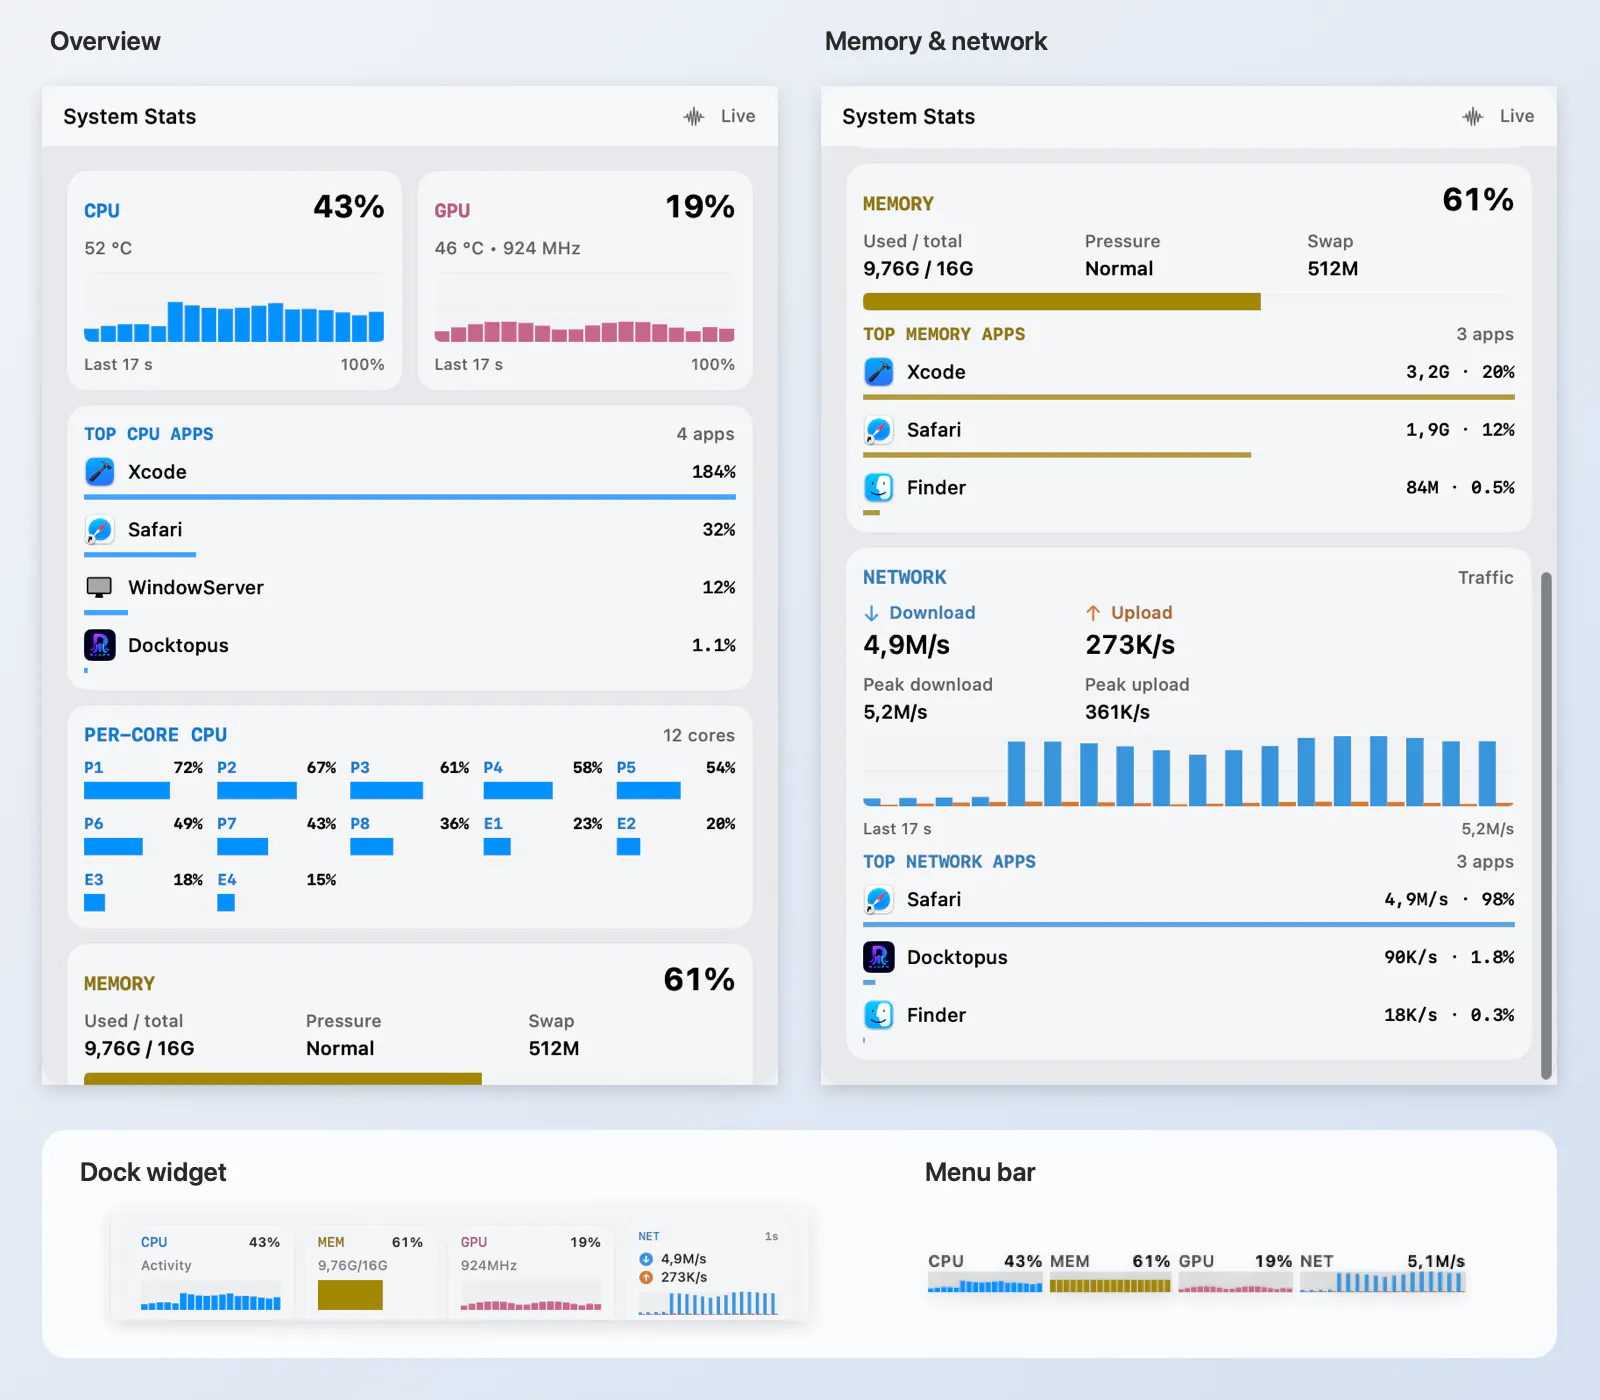
Task: Click the Download arrow icon in Network card
Action: [x=871, y=613]
